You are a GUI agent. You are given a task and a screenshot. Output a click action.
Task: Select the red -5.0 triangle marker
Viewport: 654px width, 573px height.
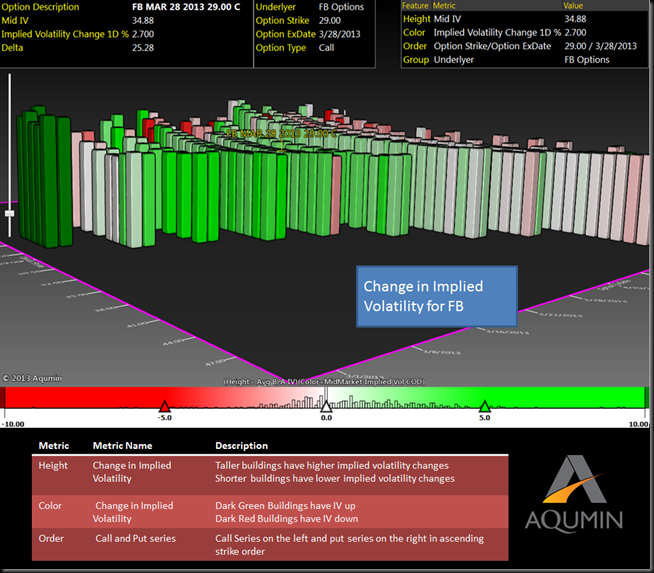click(165, 406)
